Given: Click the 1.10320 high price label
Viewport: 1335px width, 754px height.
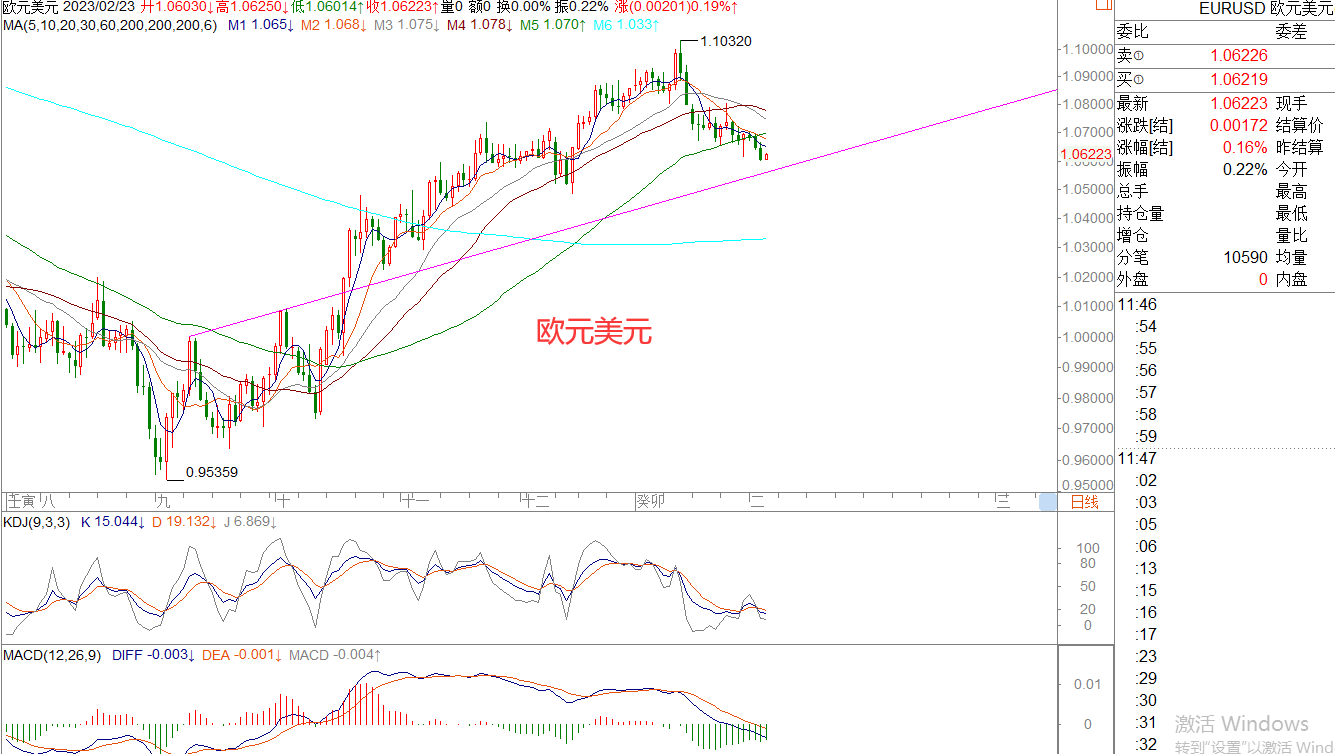Looking at the screenshot, I should click(x=725, y=41).
